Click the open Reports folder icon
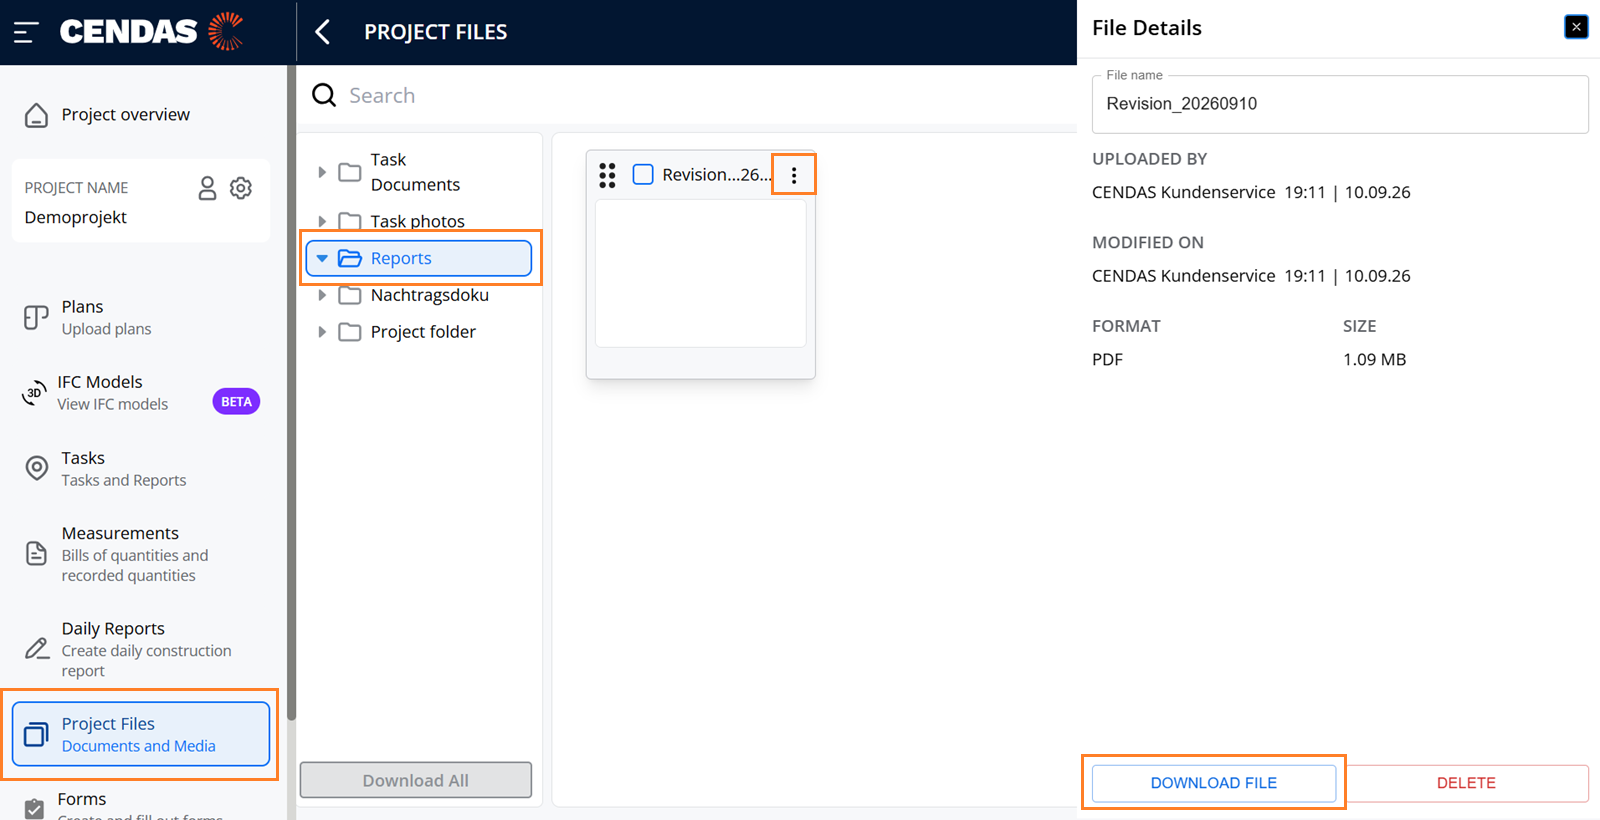 click(x=350, y=258)
